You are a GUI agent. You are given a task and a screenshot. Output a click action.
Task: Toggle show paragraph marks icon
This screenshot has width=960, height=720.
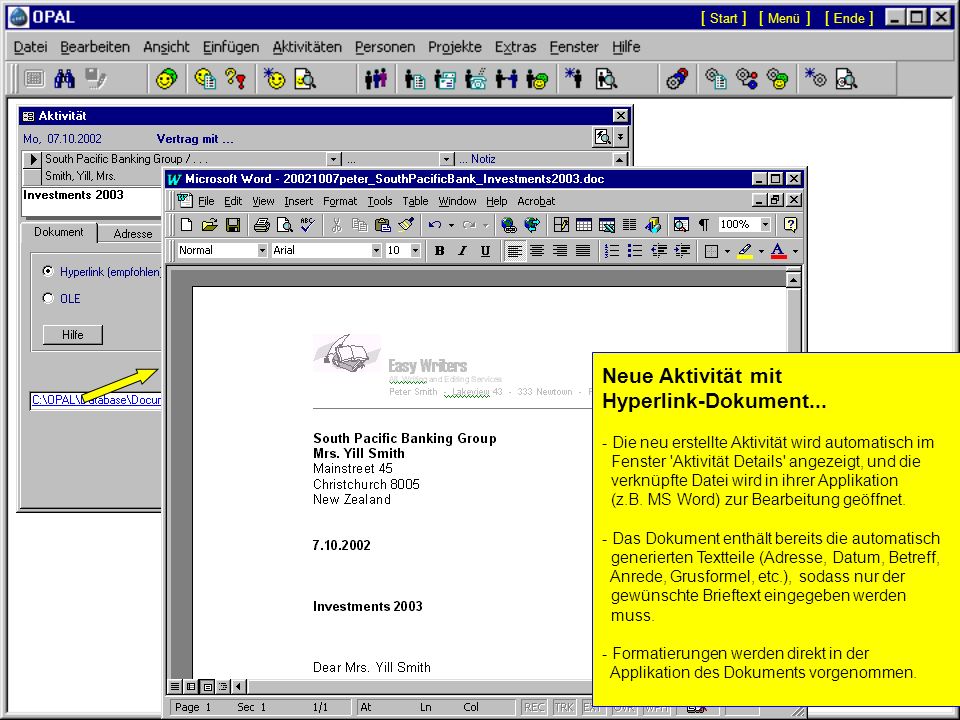(704, 225)
